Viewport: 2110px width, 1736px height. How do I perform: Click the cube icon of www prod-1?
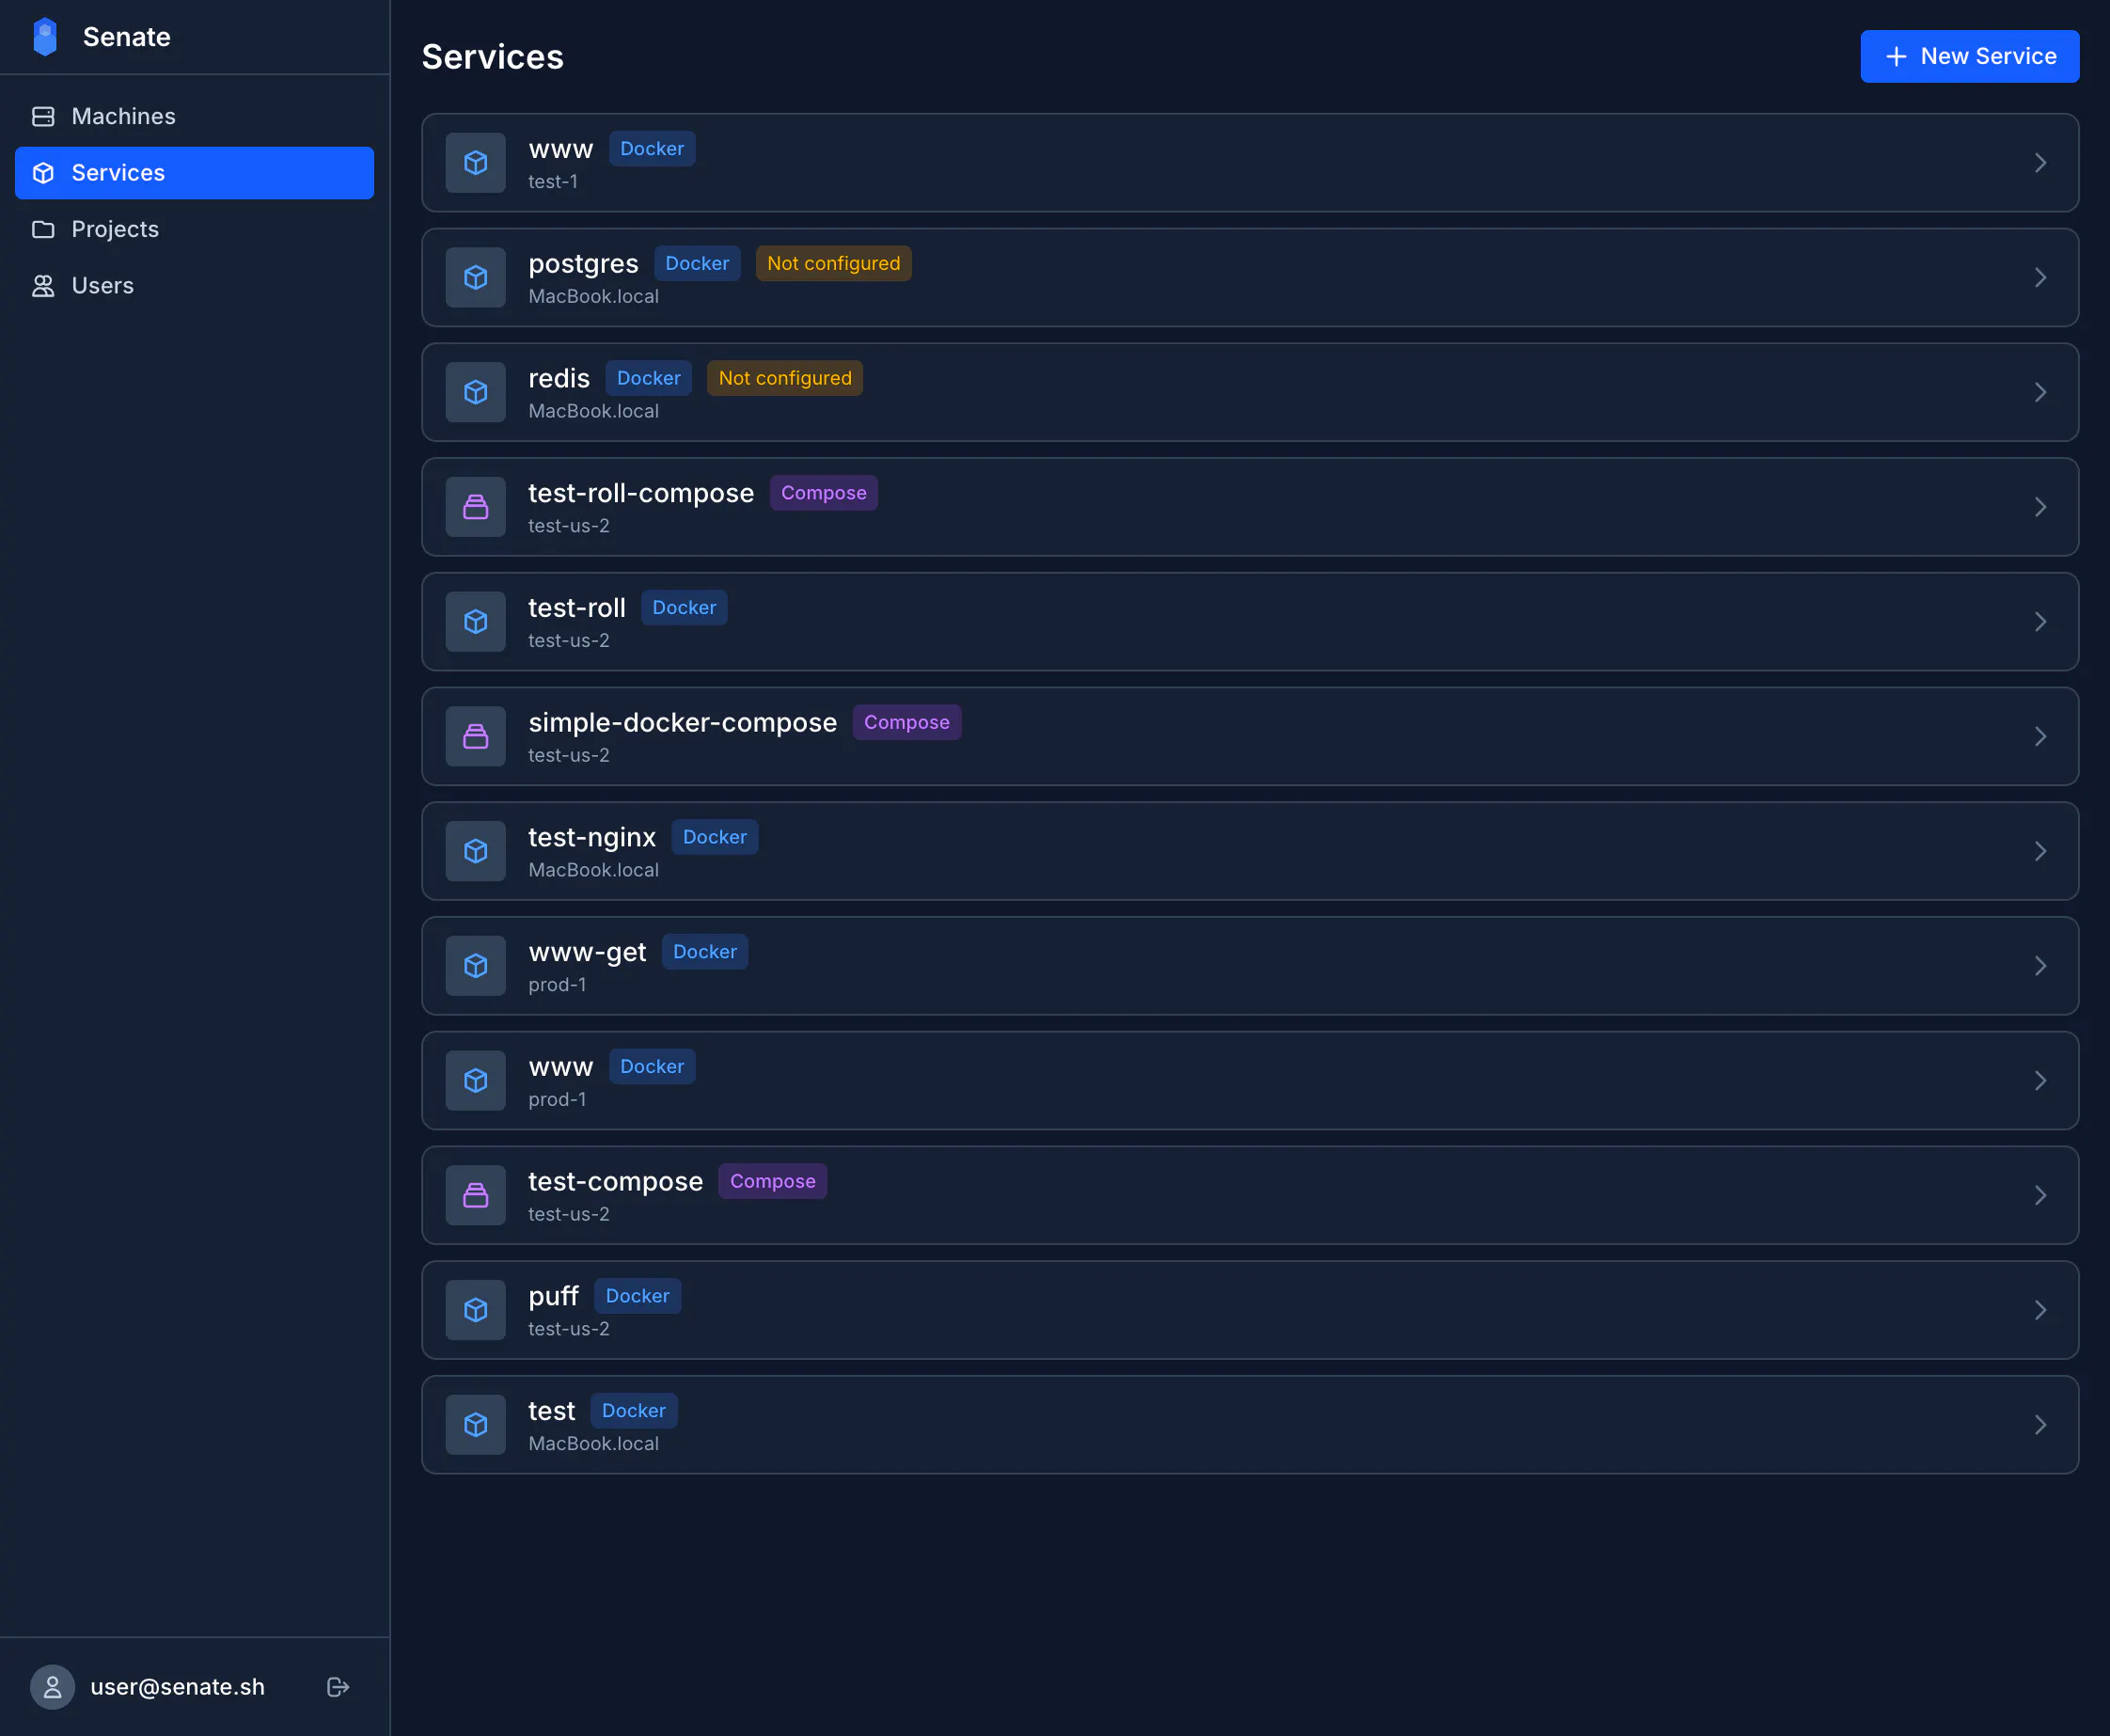pyautogui.click(x=476, y=1080)
